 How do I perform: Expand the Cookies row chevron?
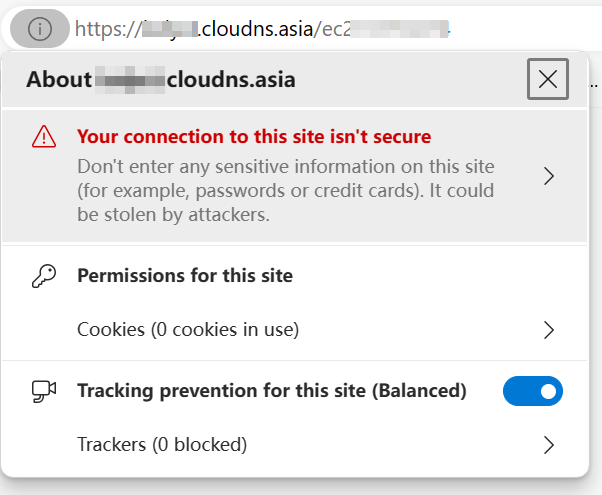click(x=548, y=329)
